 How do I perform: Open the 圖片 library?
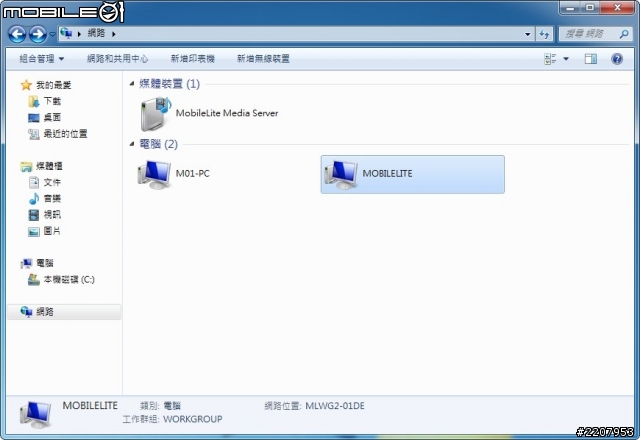pyautogui.click(x=52, y=231)
